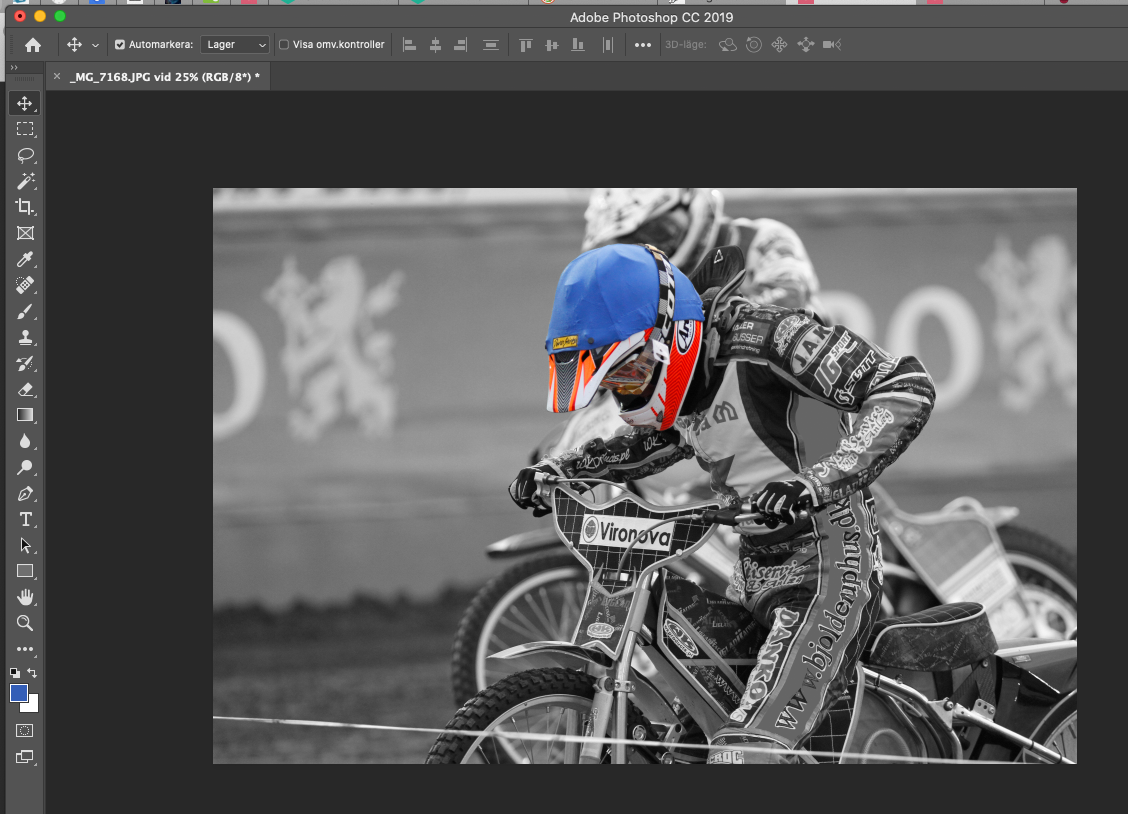Select the Magic Wand tool
This screenshot has width=1128, height=814.
[25, 181]
